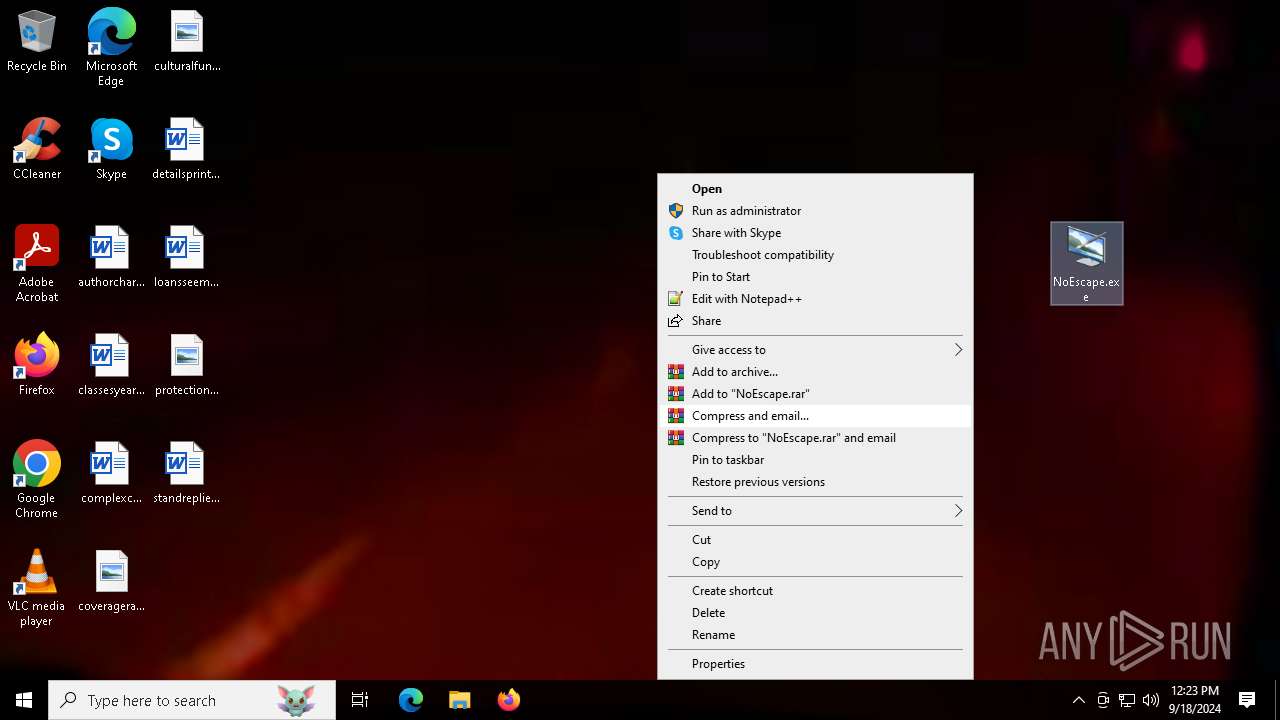
Task: Select the protection... image file
Action: click(x=187, y=366)
